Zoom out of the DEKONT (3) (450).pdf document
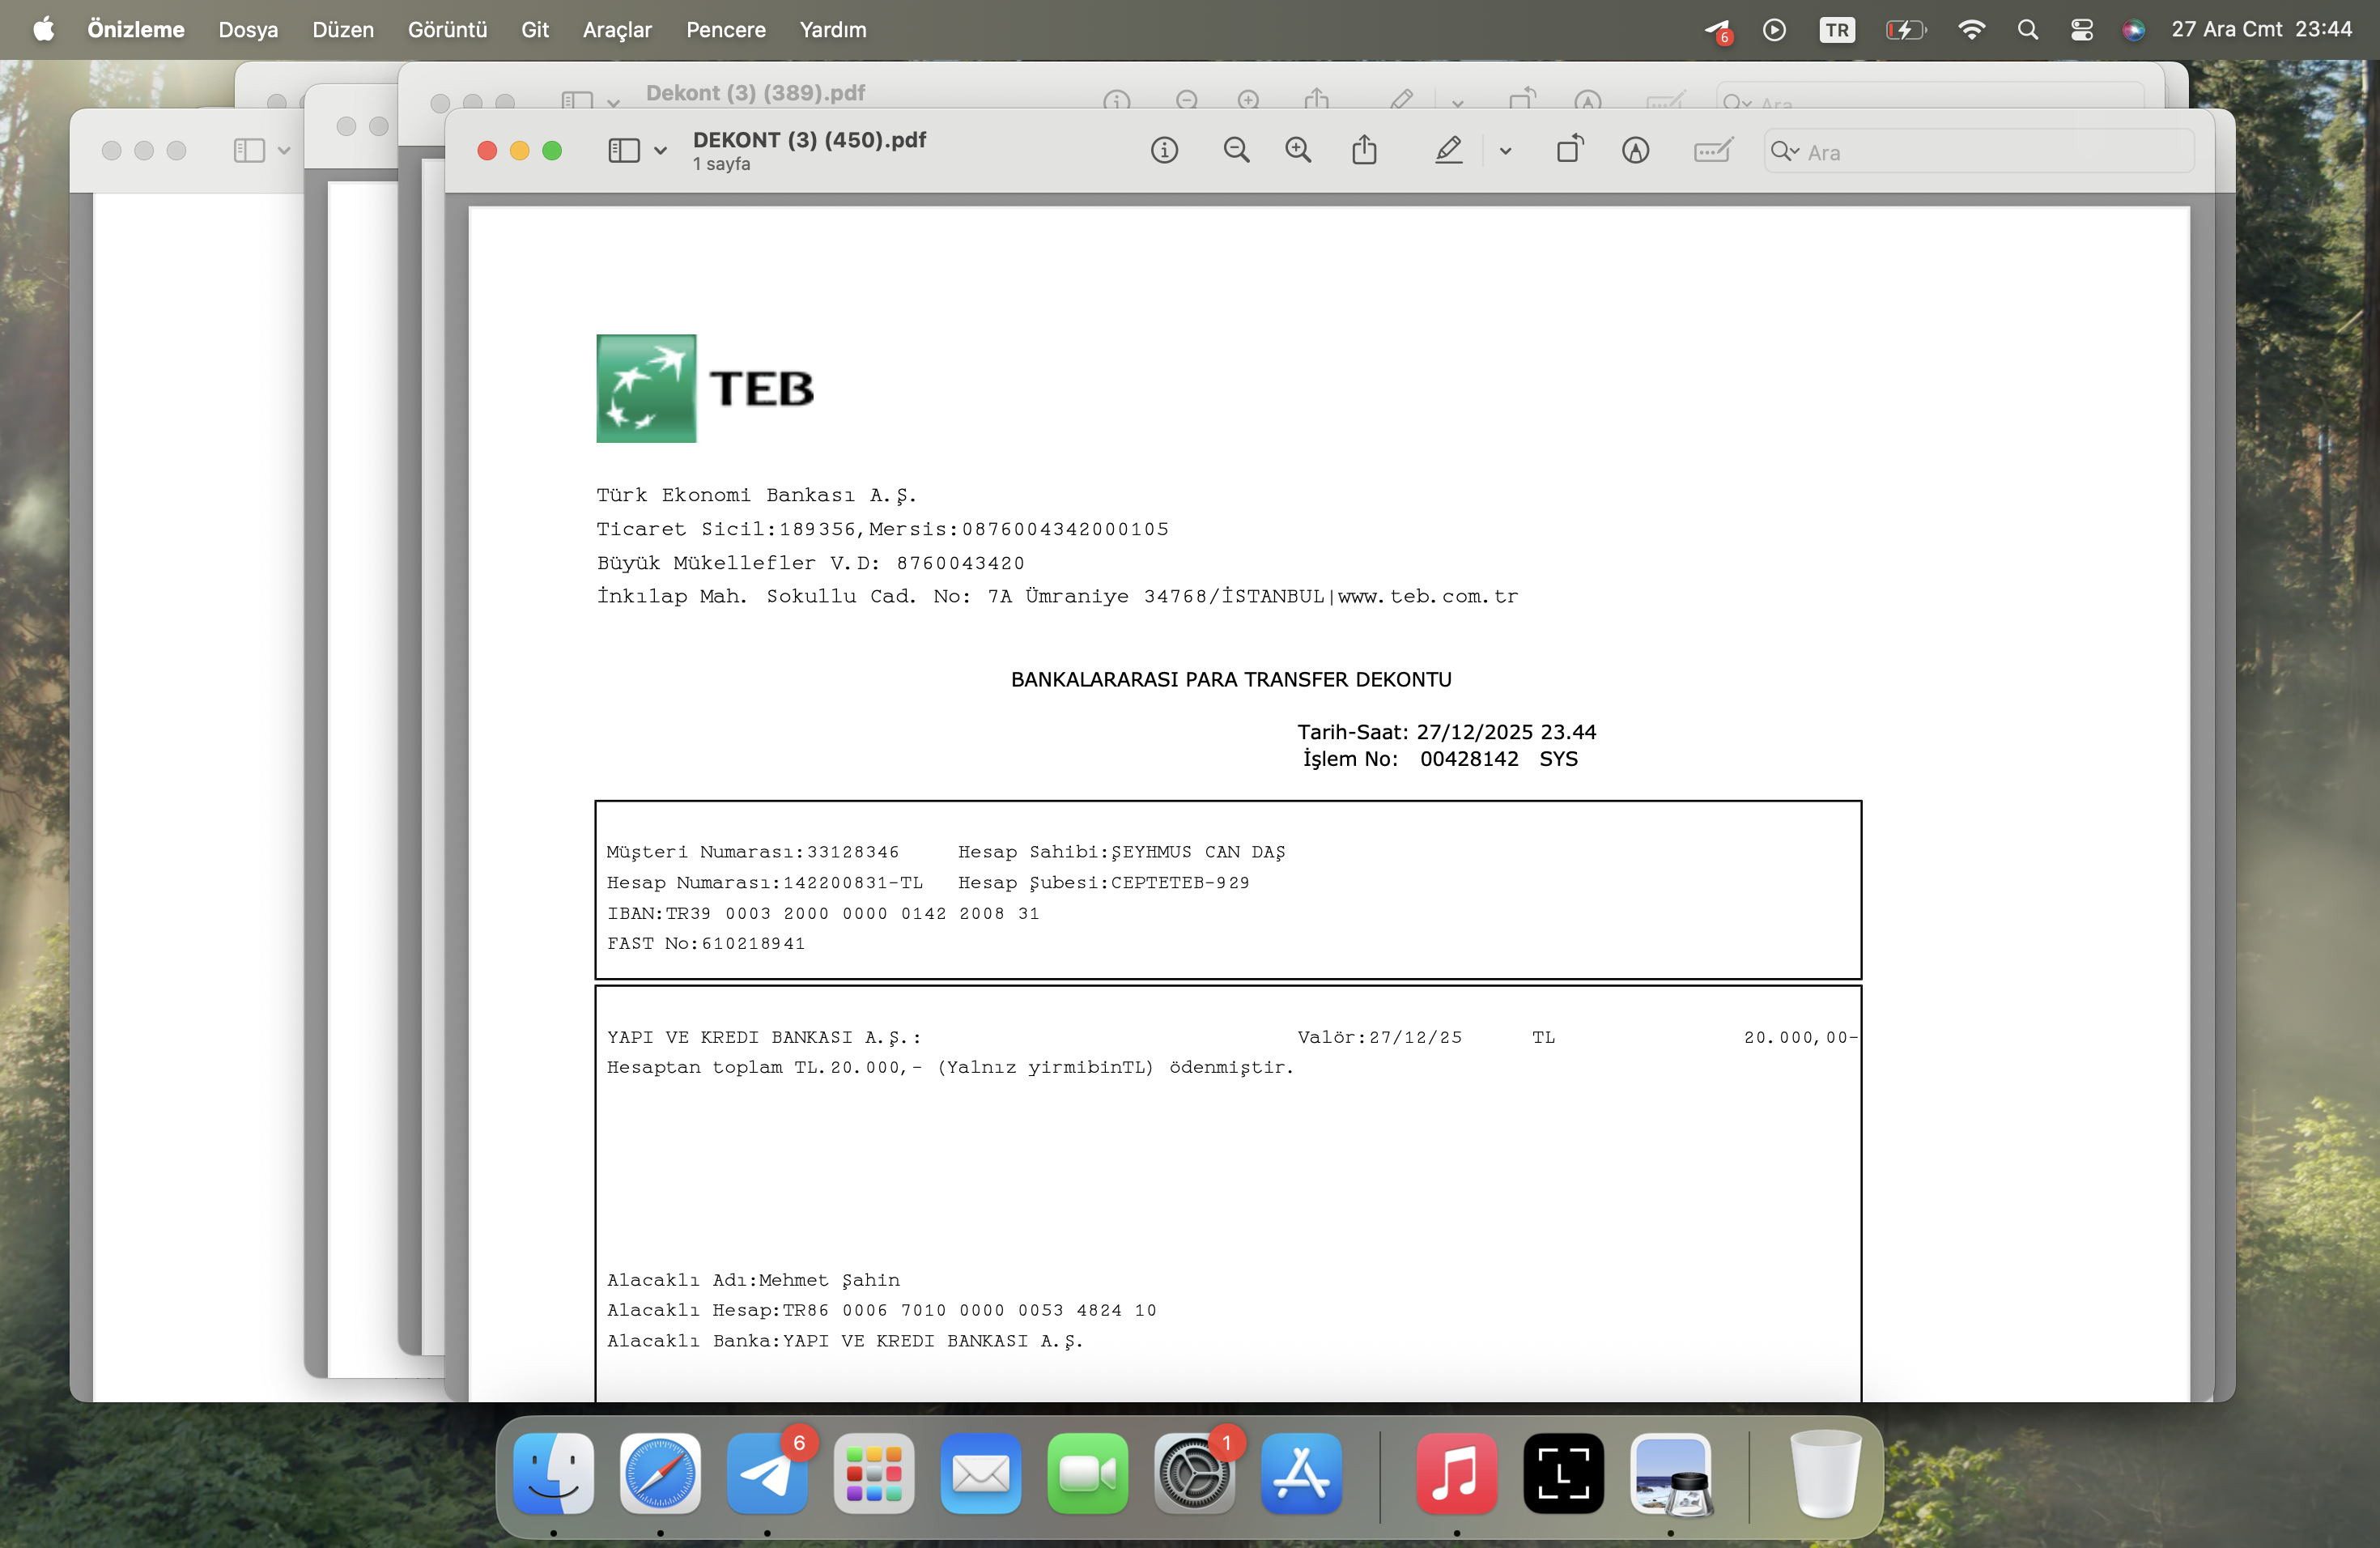The height and width of the screenshot is (1548, 2380). pyautogui.click(x=1236, y=151)
